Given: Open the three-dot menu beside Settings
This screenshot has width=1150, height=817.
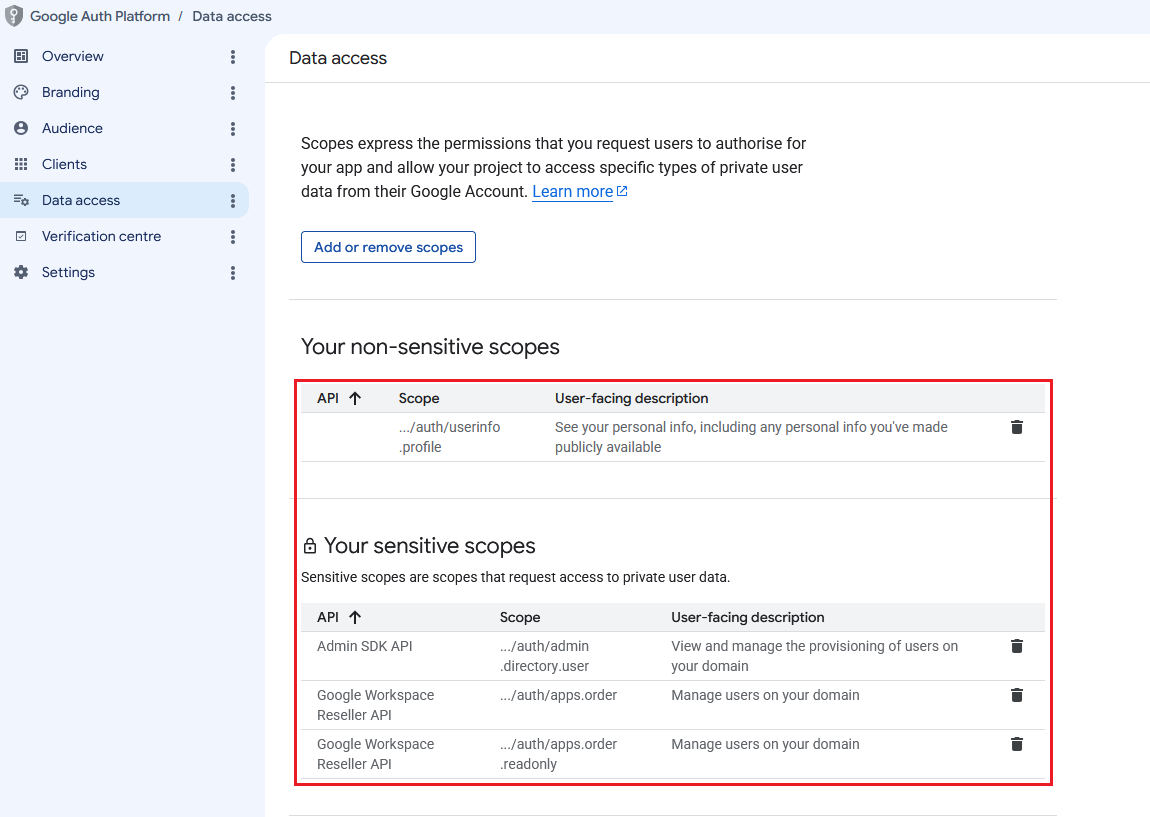Looking at the screenshot, I should (x=233, y=272).
